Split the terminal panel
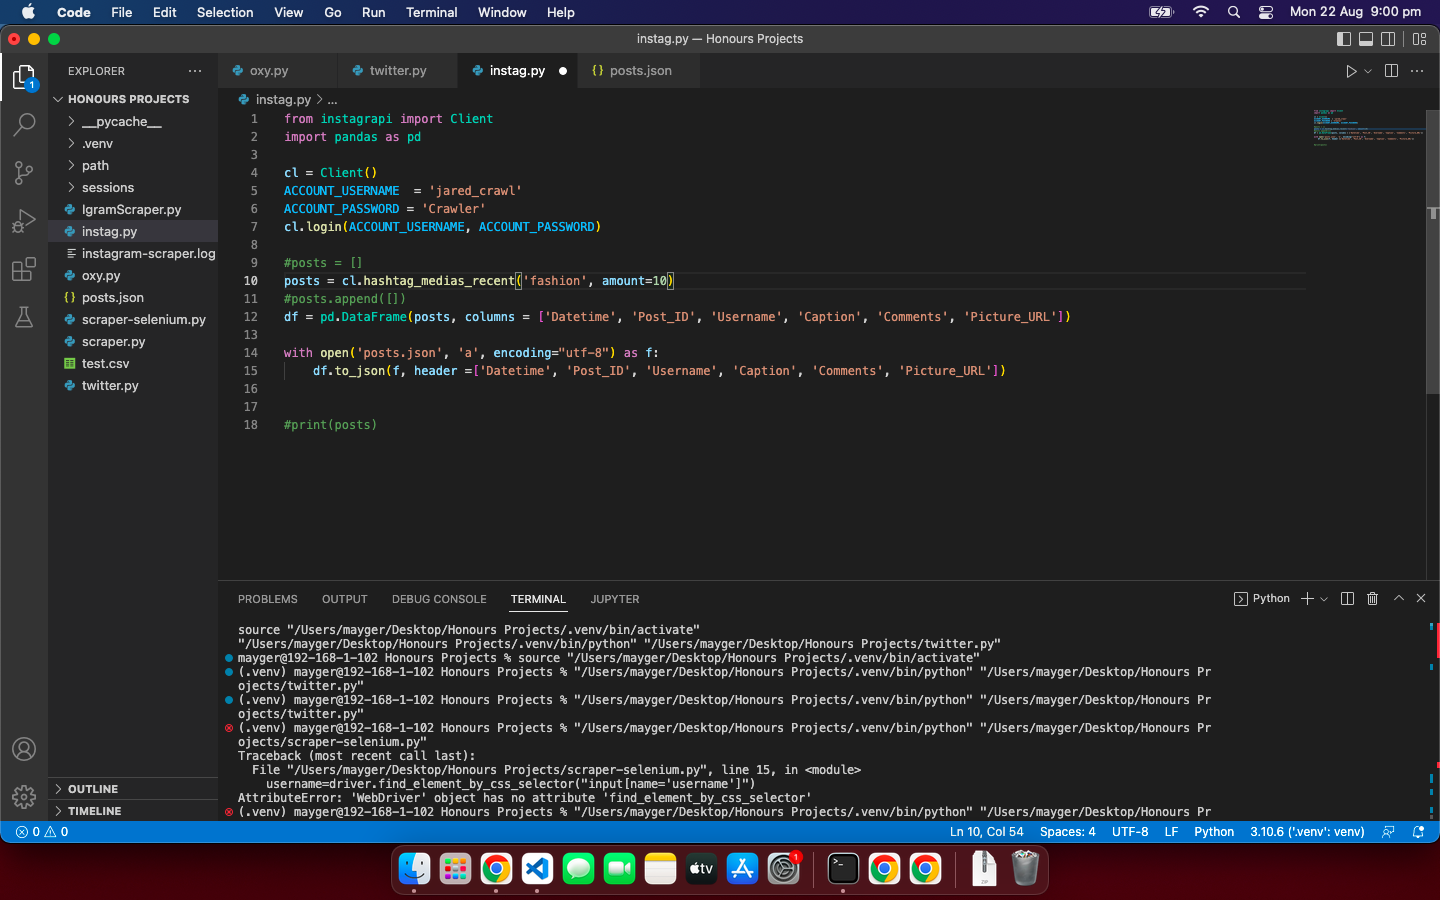This screenshot has width=1440, height=900. pyautogui.click(x=1347, y=599)
